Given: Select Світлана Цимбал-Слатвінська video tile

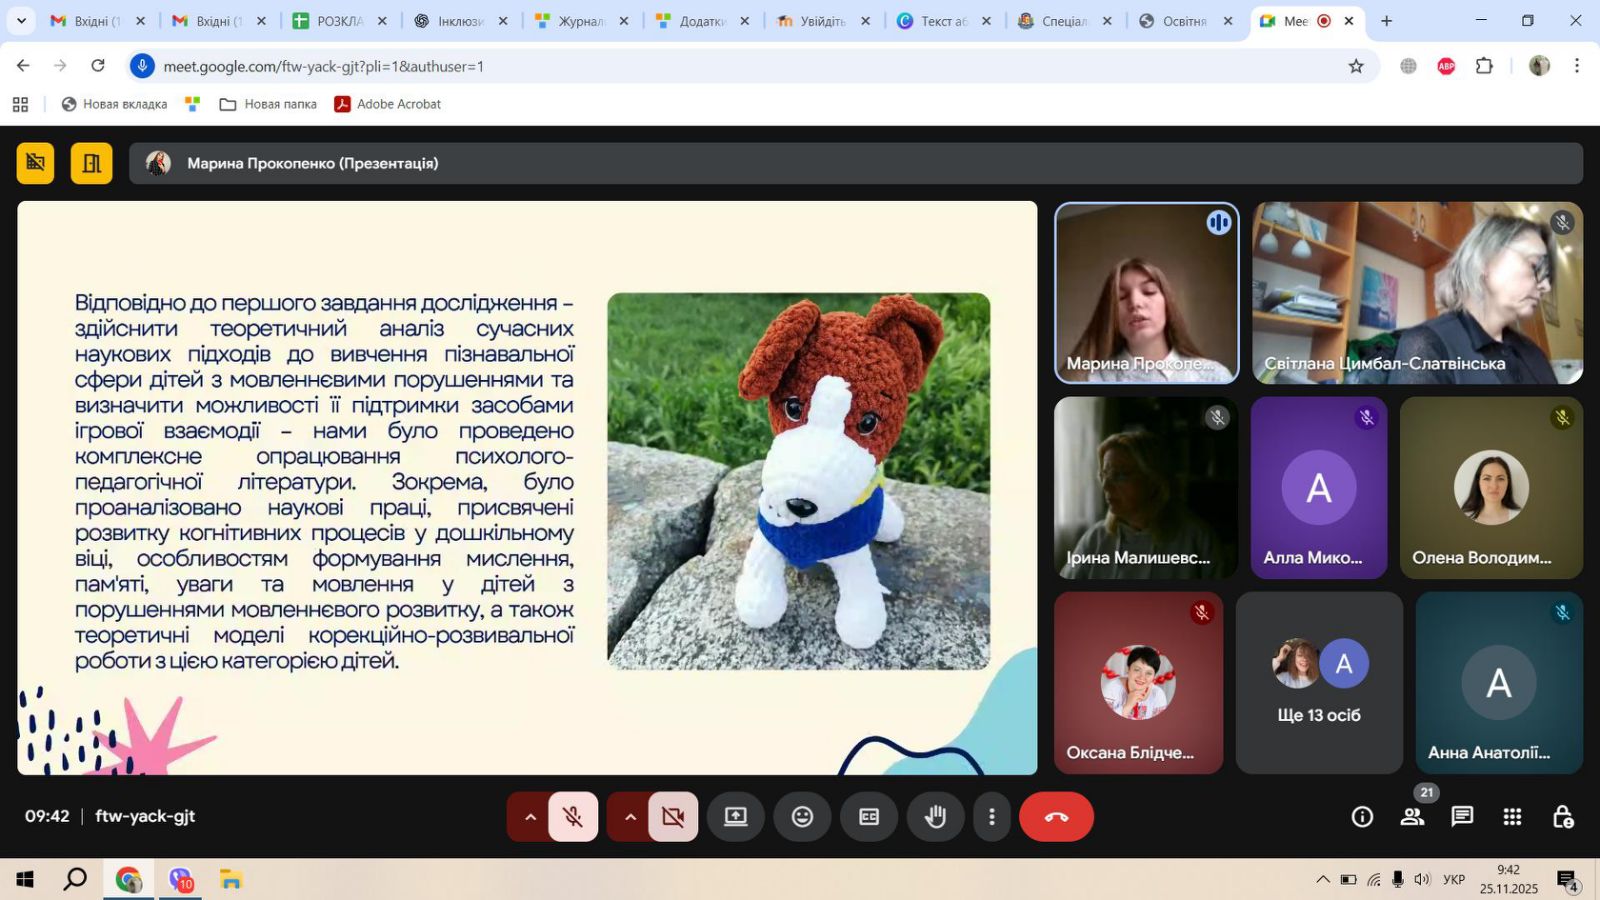Looking at the screenshot, I should (1417, 293).
